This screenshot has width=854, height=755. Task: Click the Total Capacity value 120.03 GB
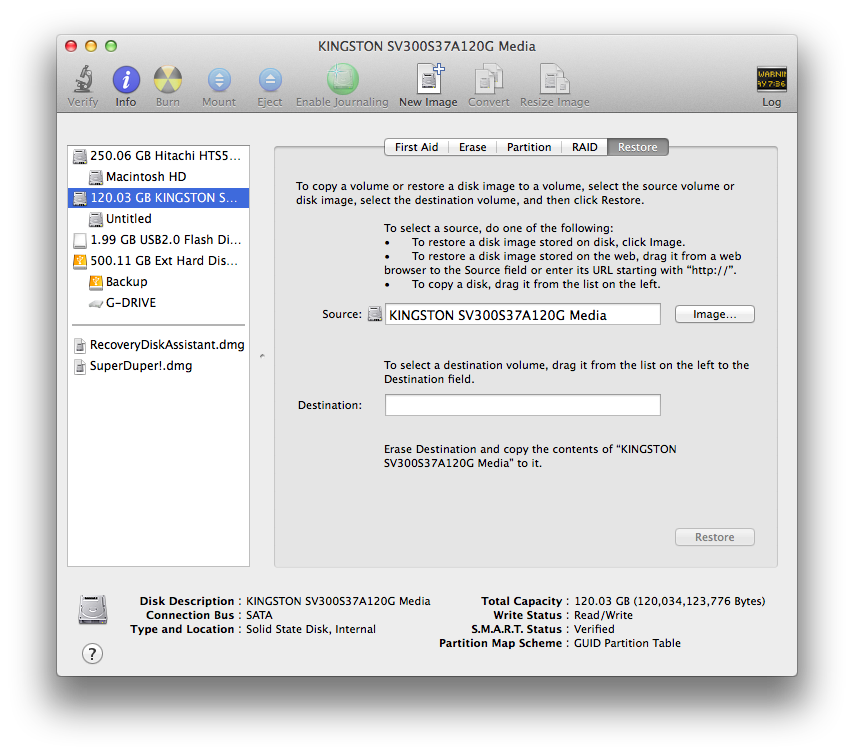669,601
